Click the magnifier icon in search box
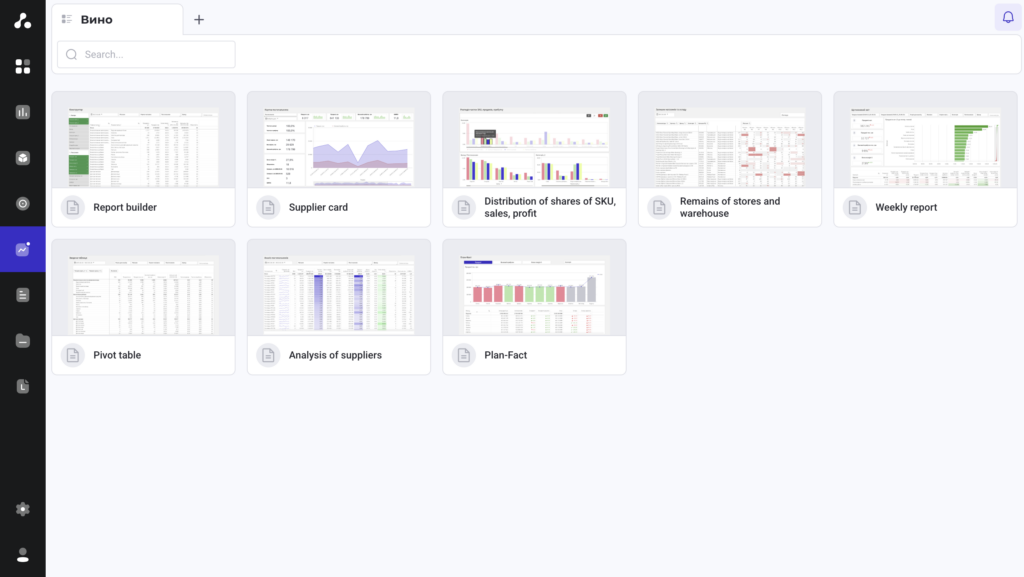1024x577 pixels. click(x=72, y=54)
